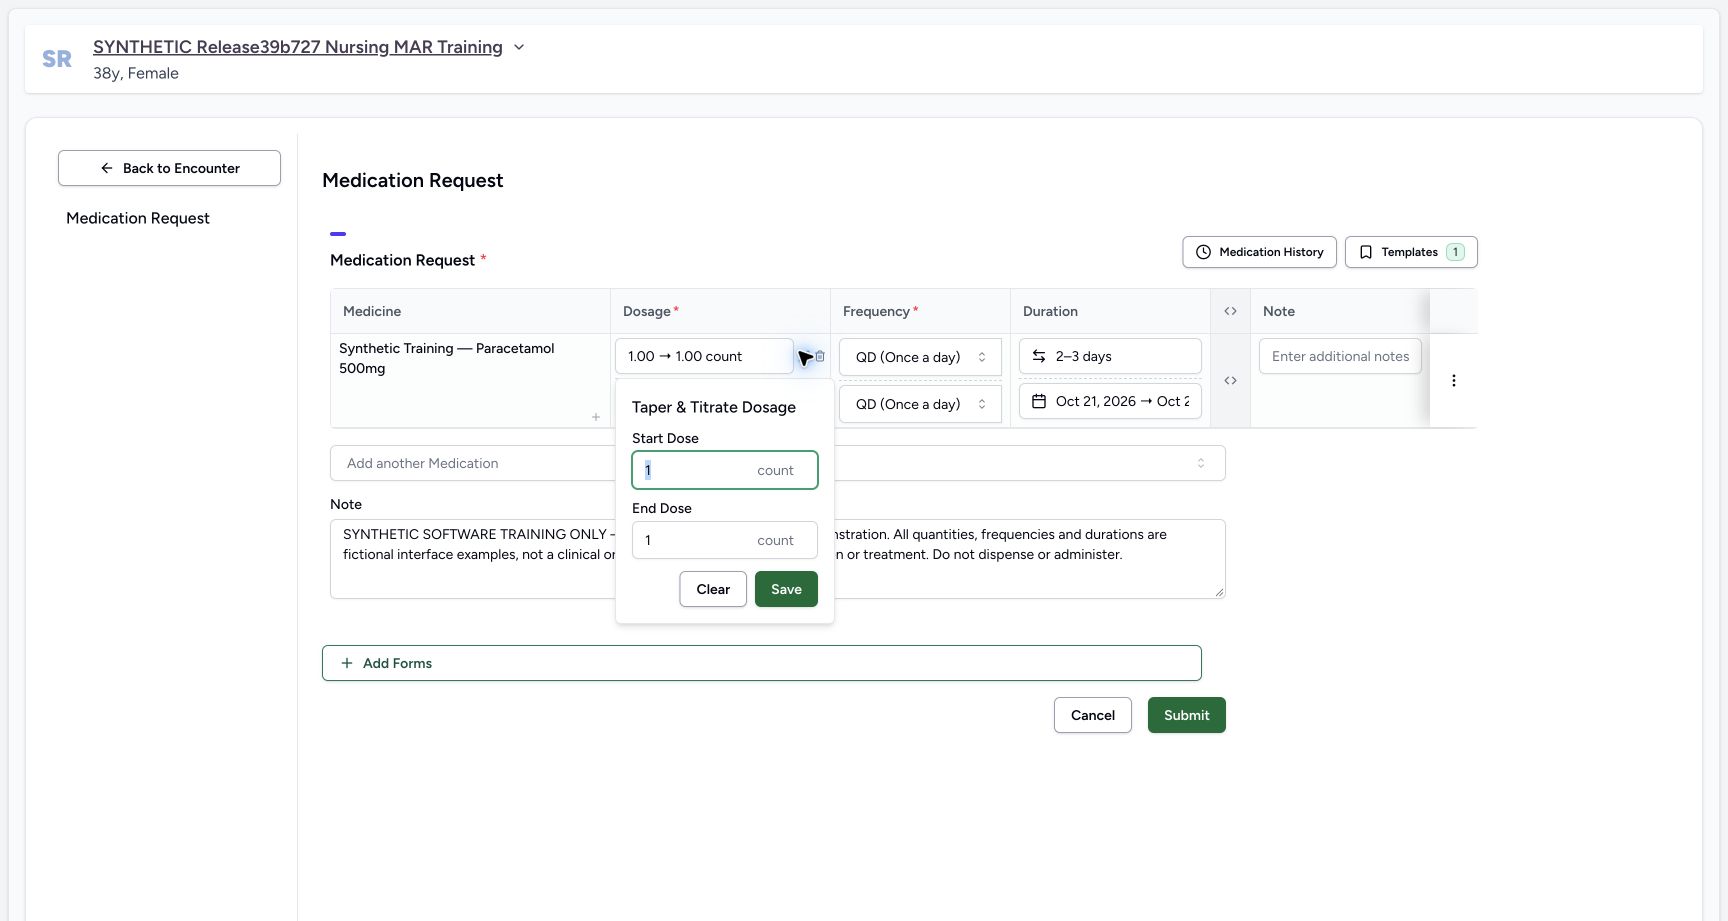Save the taper dosage
Viewport: 1728px width, 921px height.
(x=786, y=589)
